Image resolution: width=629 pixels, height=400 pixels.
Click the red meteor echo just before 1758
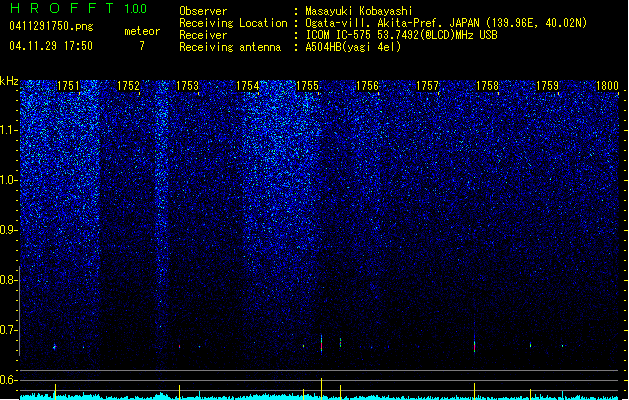tap(475, 347)
